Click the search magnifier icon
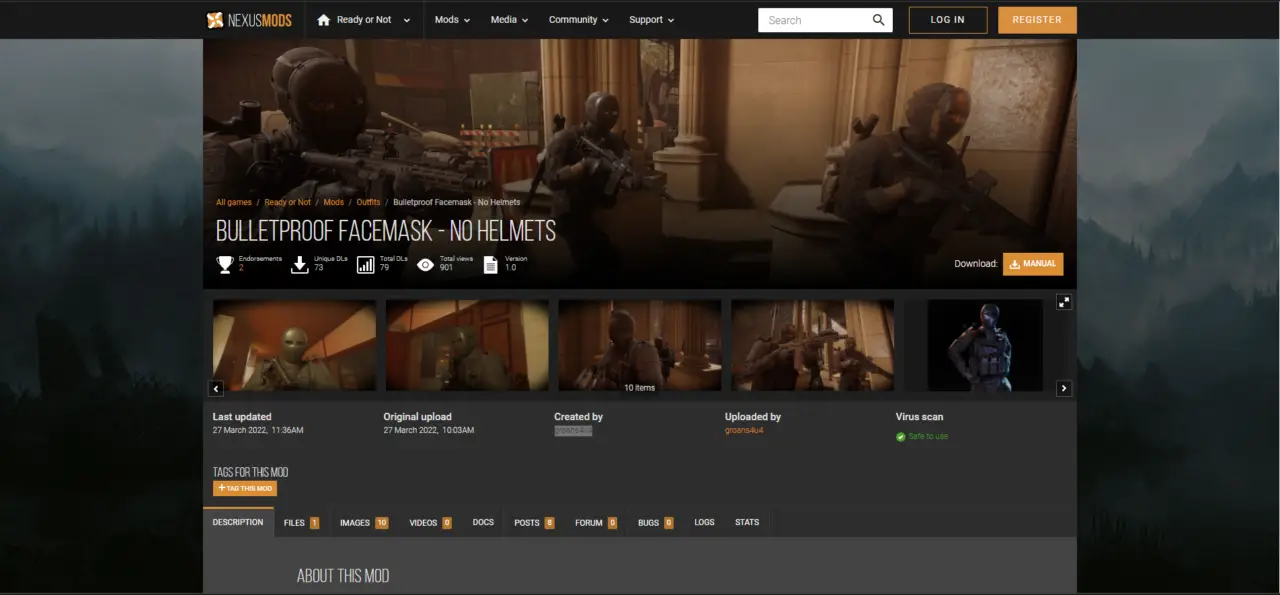The height and width of the screenshot is (595, 1280). click(878, 20)
